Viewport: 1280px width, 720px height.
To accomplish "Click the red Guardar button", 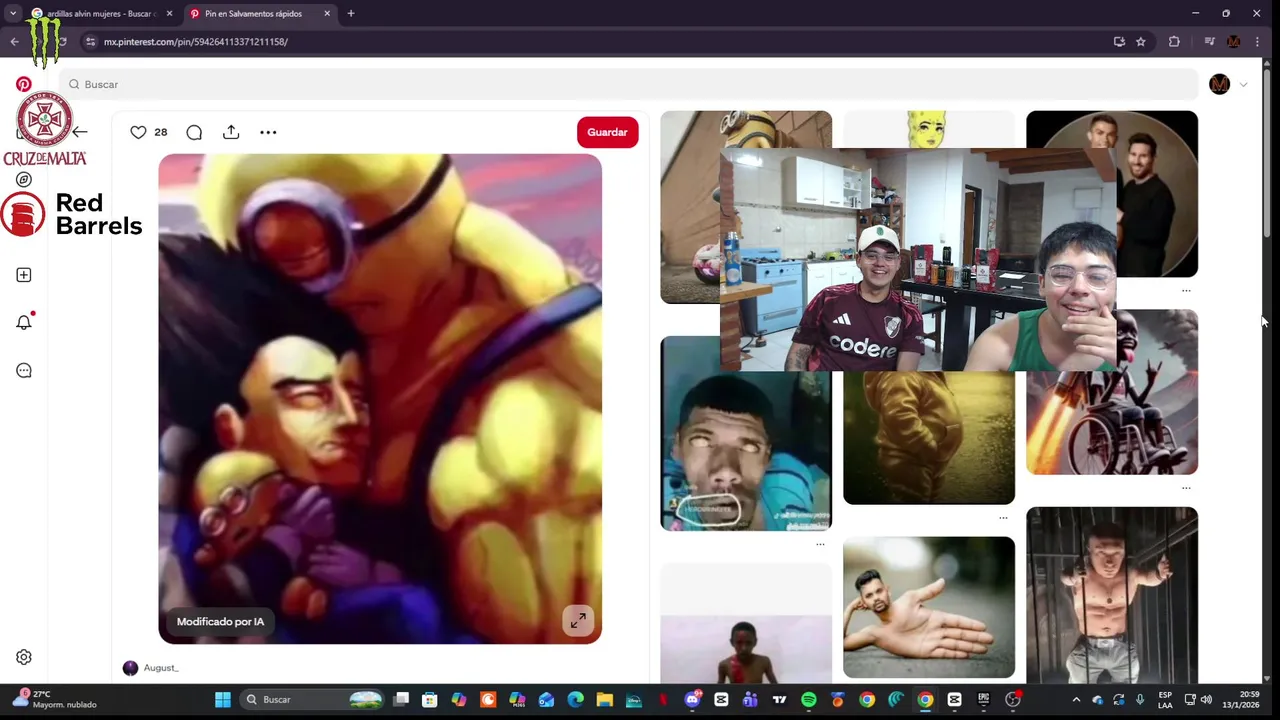I will 607,132.
